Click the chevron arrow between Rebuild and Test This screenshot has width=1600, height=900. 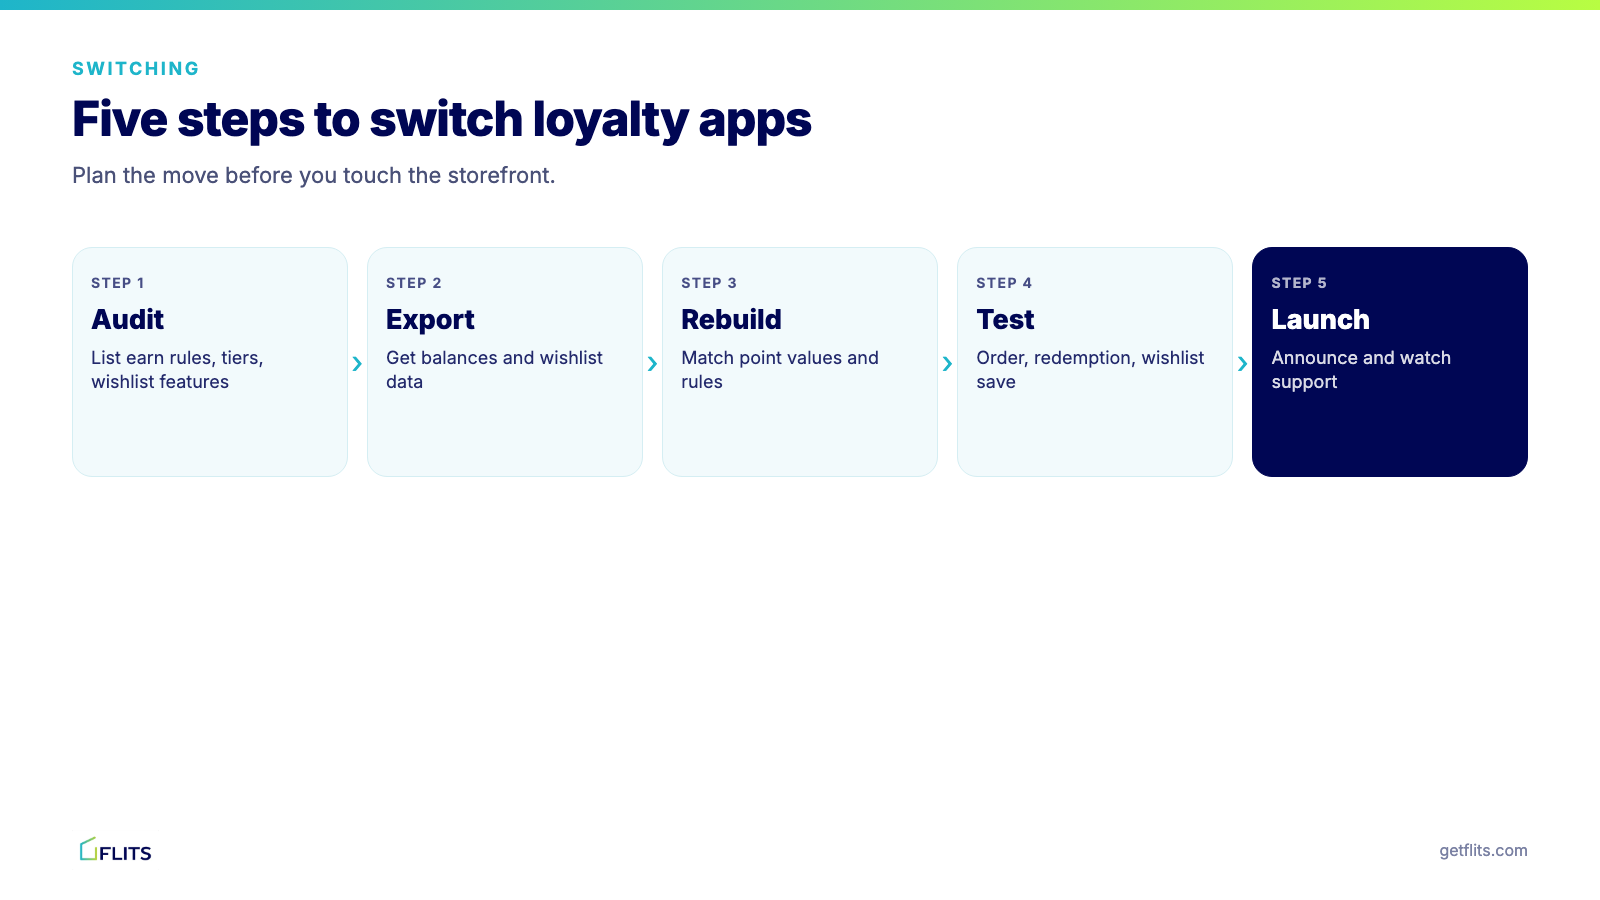(x=947, y=364)
